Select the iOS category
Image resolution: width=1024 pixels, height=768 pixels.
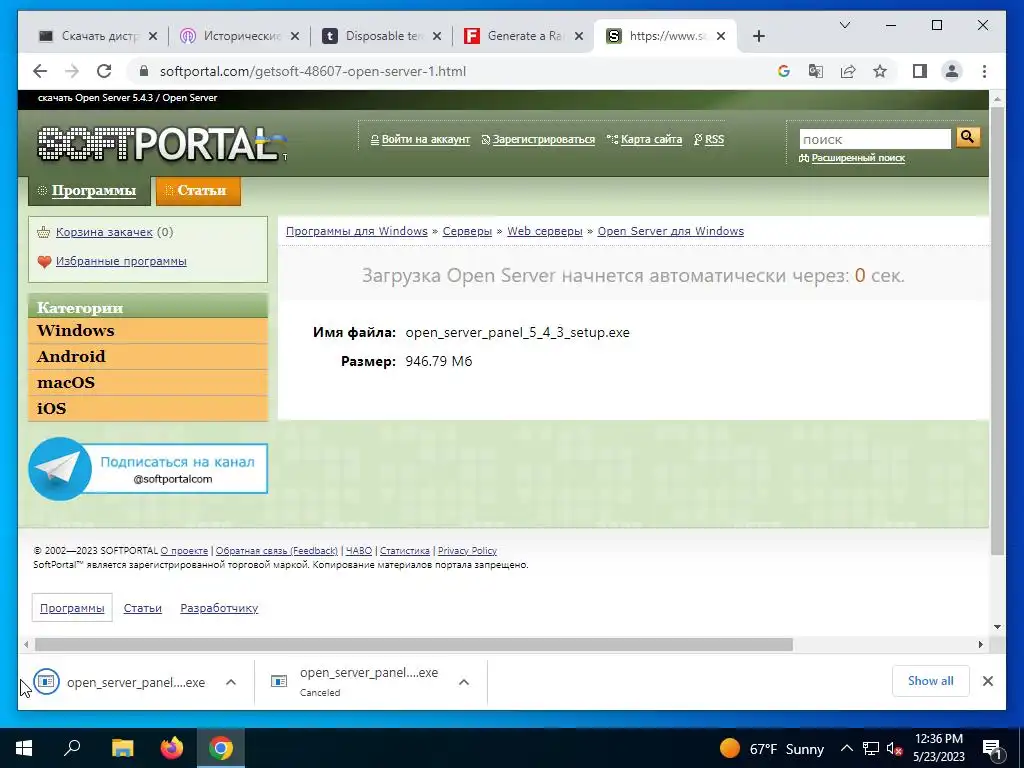pyautogui.click(x=148, y=409)
